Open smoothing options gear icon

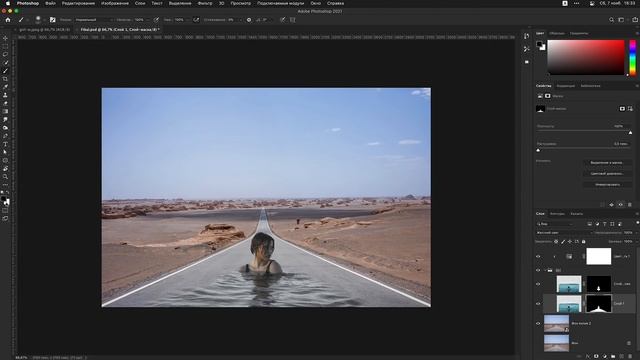pos(249,20)
